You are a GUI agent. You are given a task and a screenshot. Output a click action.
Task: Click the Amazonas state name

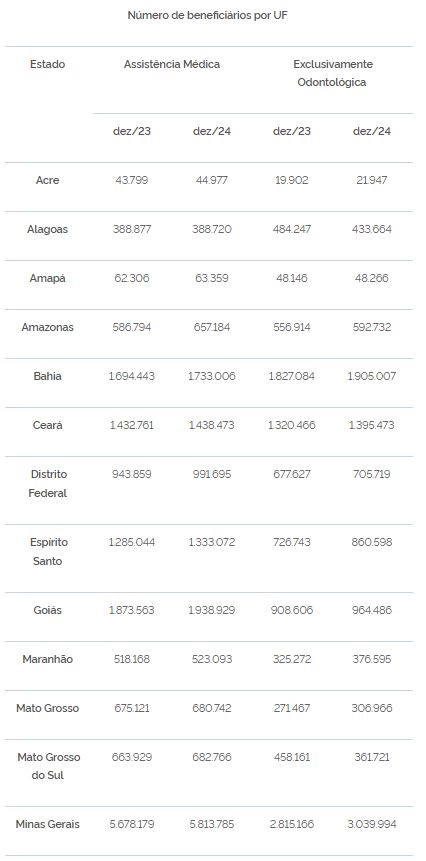47,327
